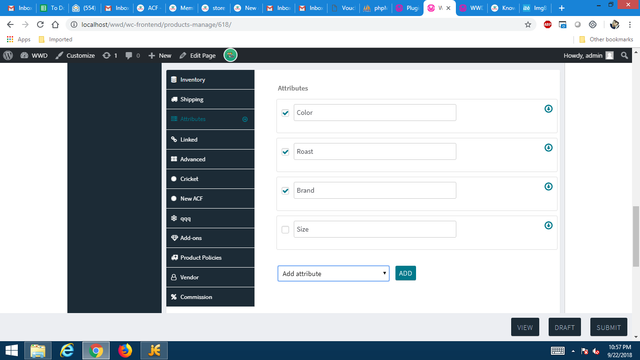Open comments icon in admin bar
Image resolution: width=640 pixels, height=360 pixels.
click(133, 56)
